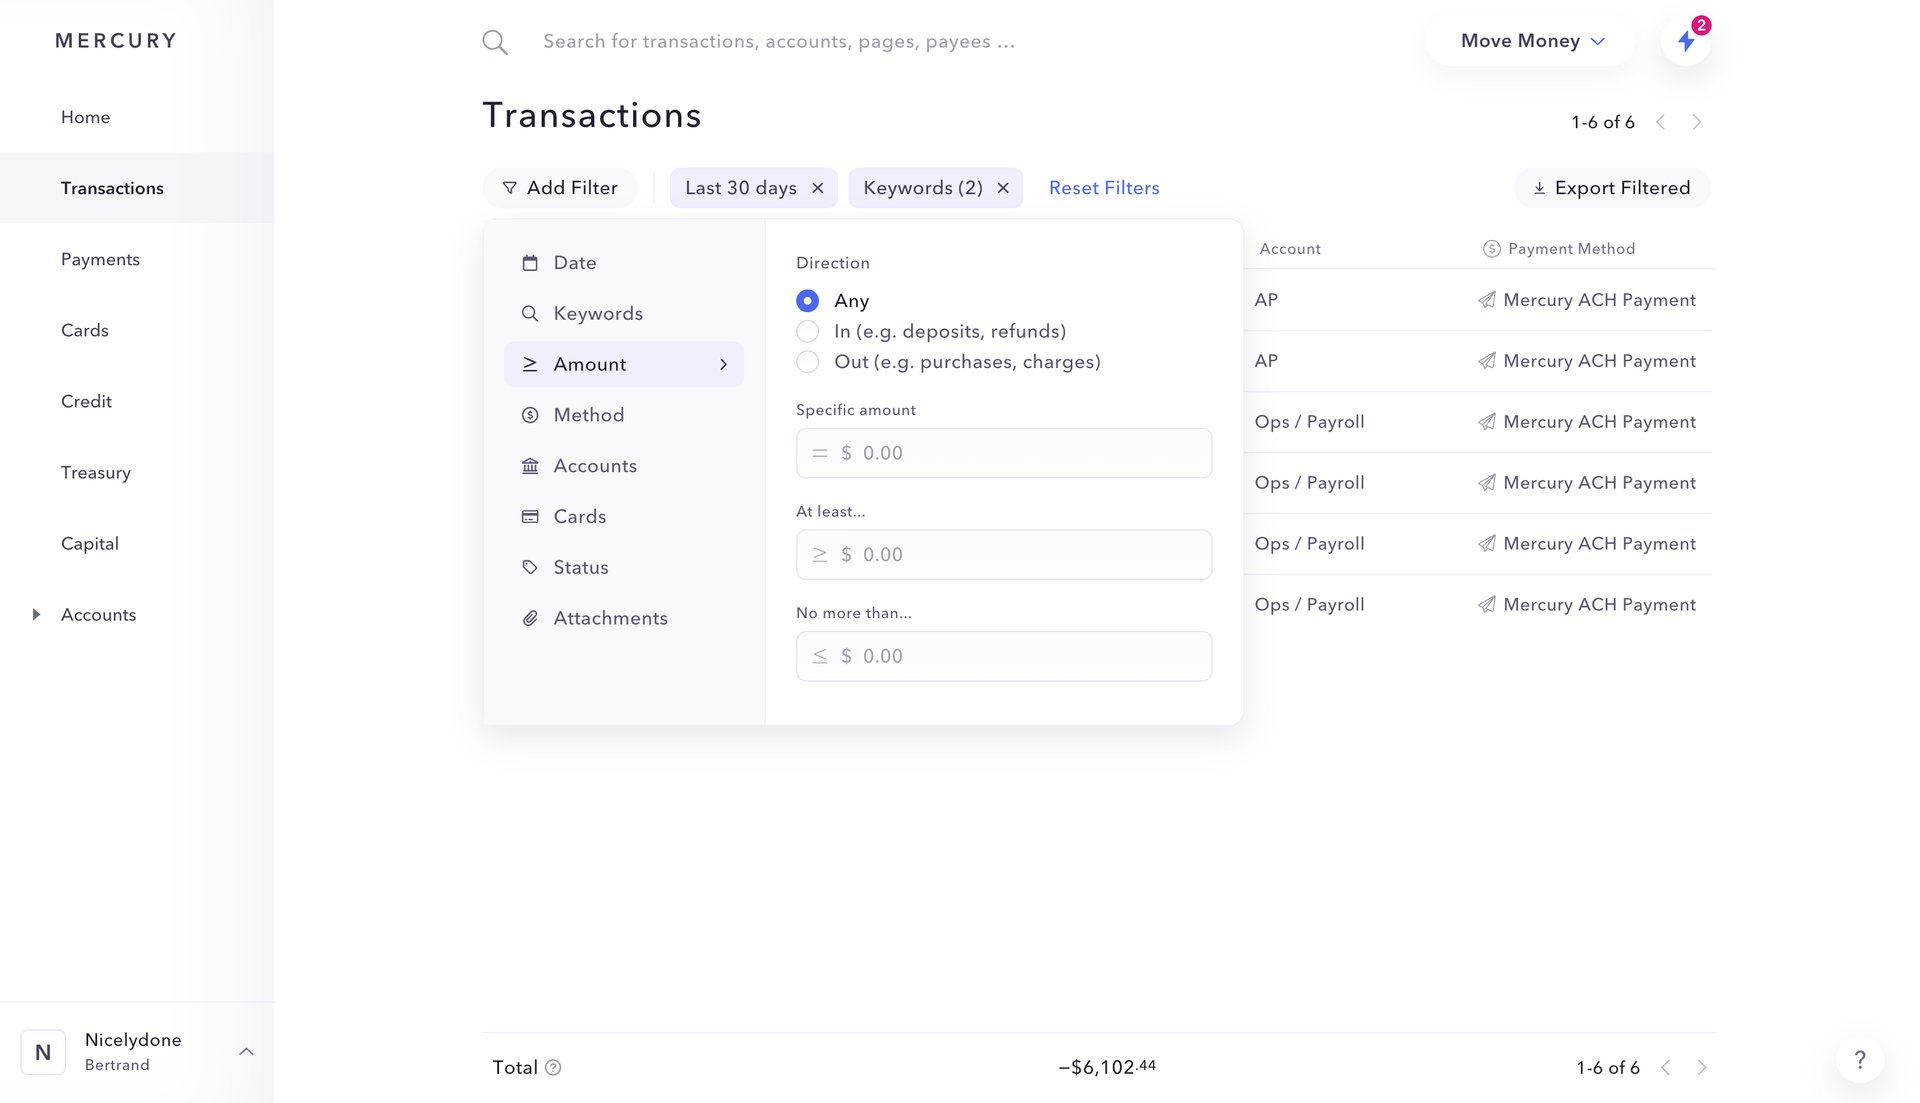Click the help question mark icon

coord(1859,1059)
